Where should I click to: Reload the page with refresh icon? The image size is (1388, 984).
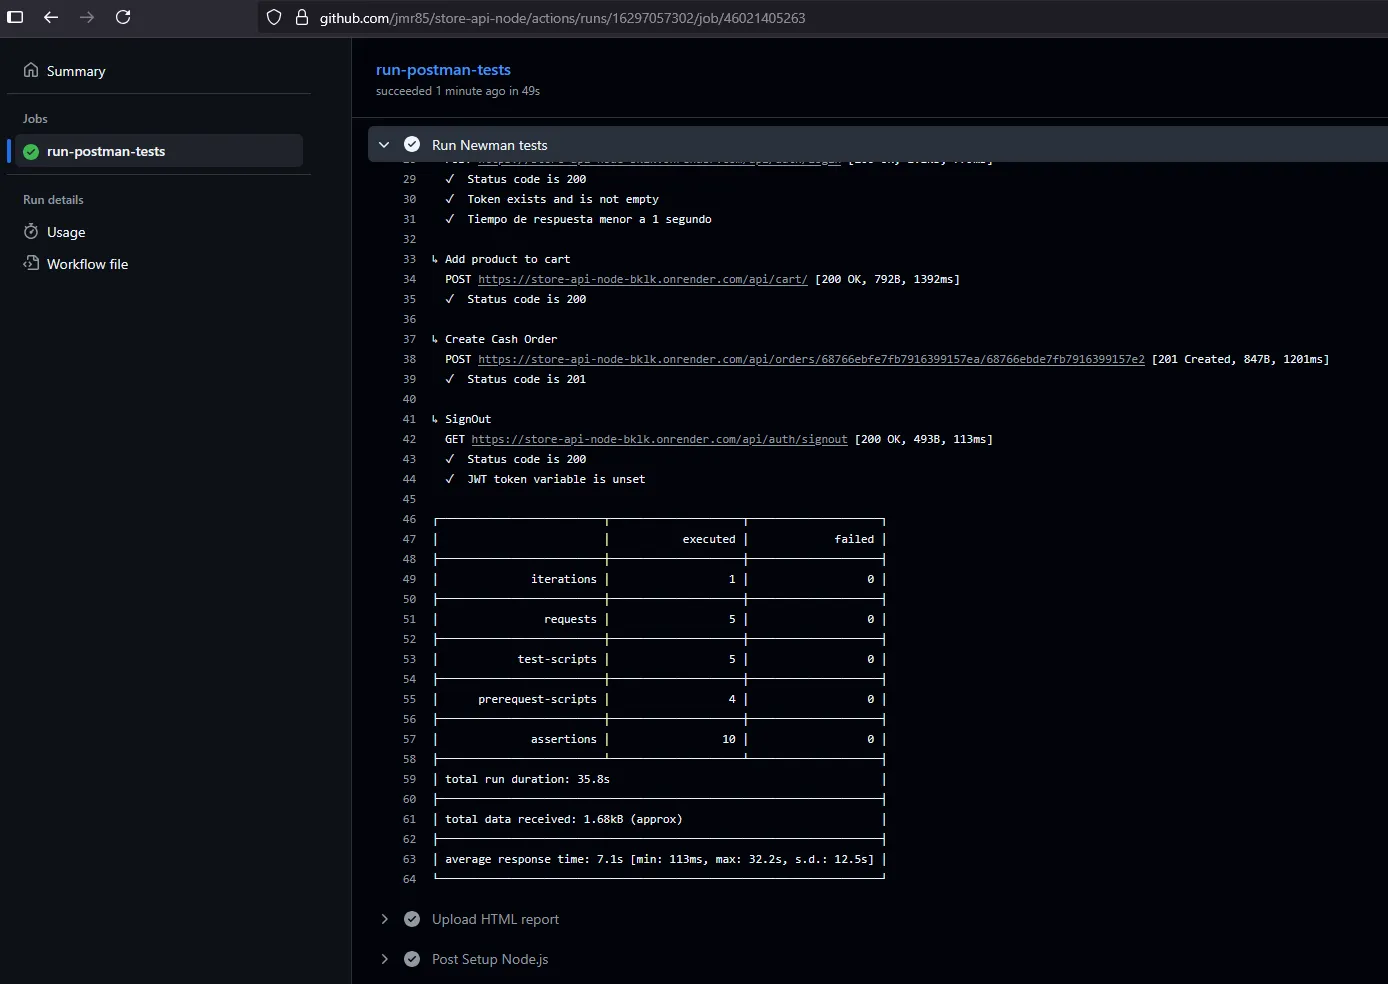click(x=123, y=17)
